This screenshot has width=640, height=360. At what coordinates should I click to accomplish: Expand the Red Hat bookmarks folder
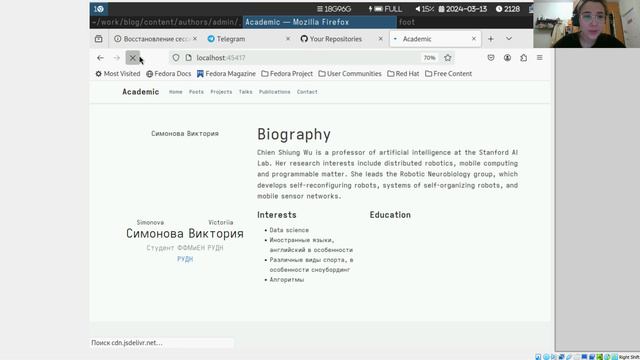403,74
